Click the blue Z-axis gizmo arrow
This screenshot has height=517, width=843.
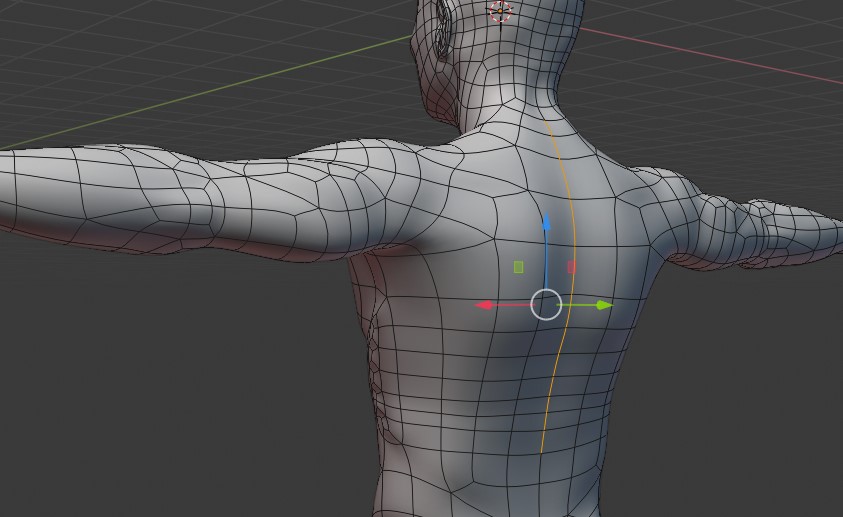tap(546, 222)
